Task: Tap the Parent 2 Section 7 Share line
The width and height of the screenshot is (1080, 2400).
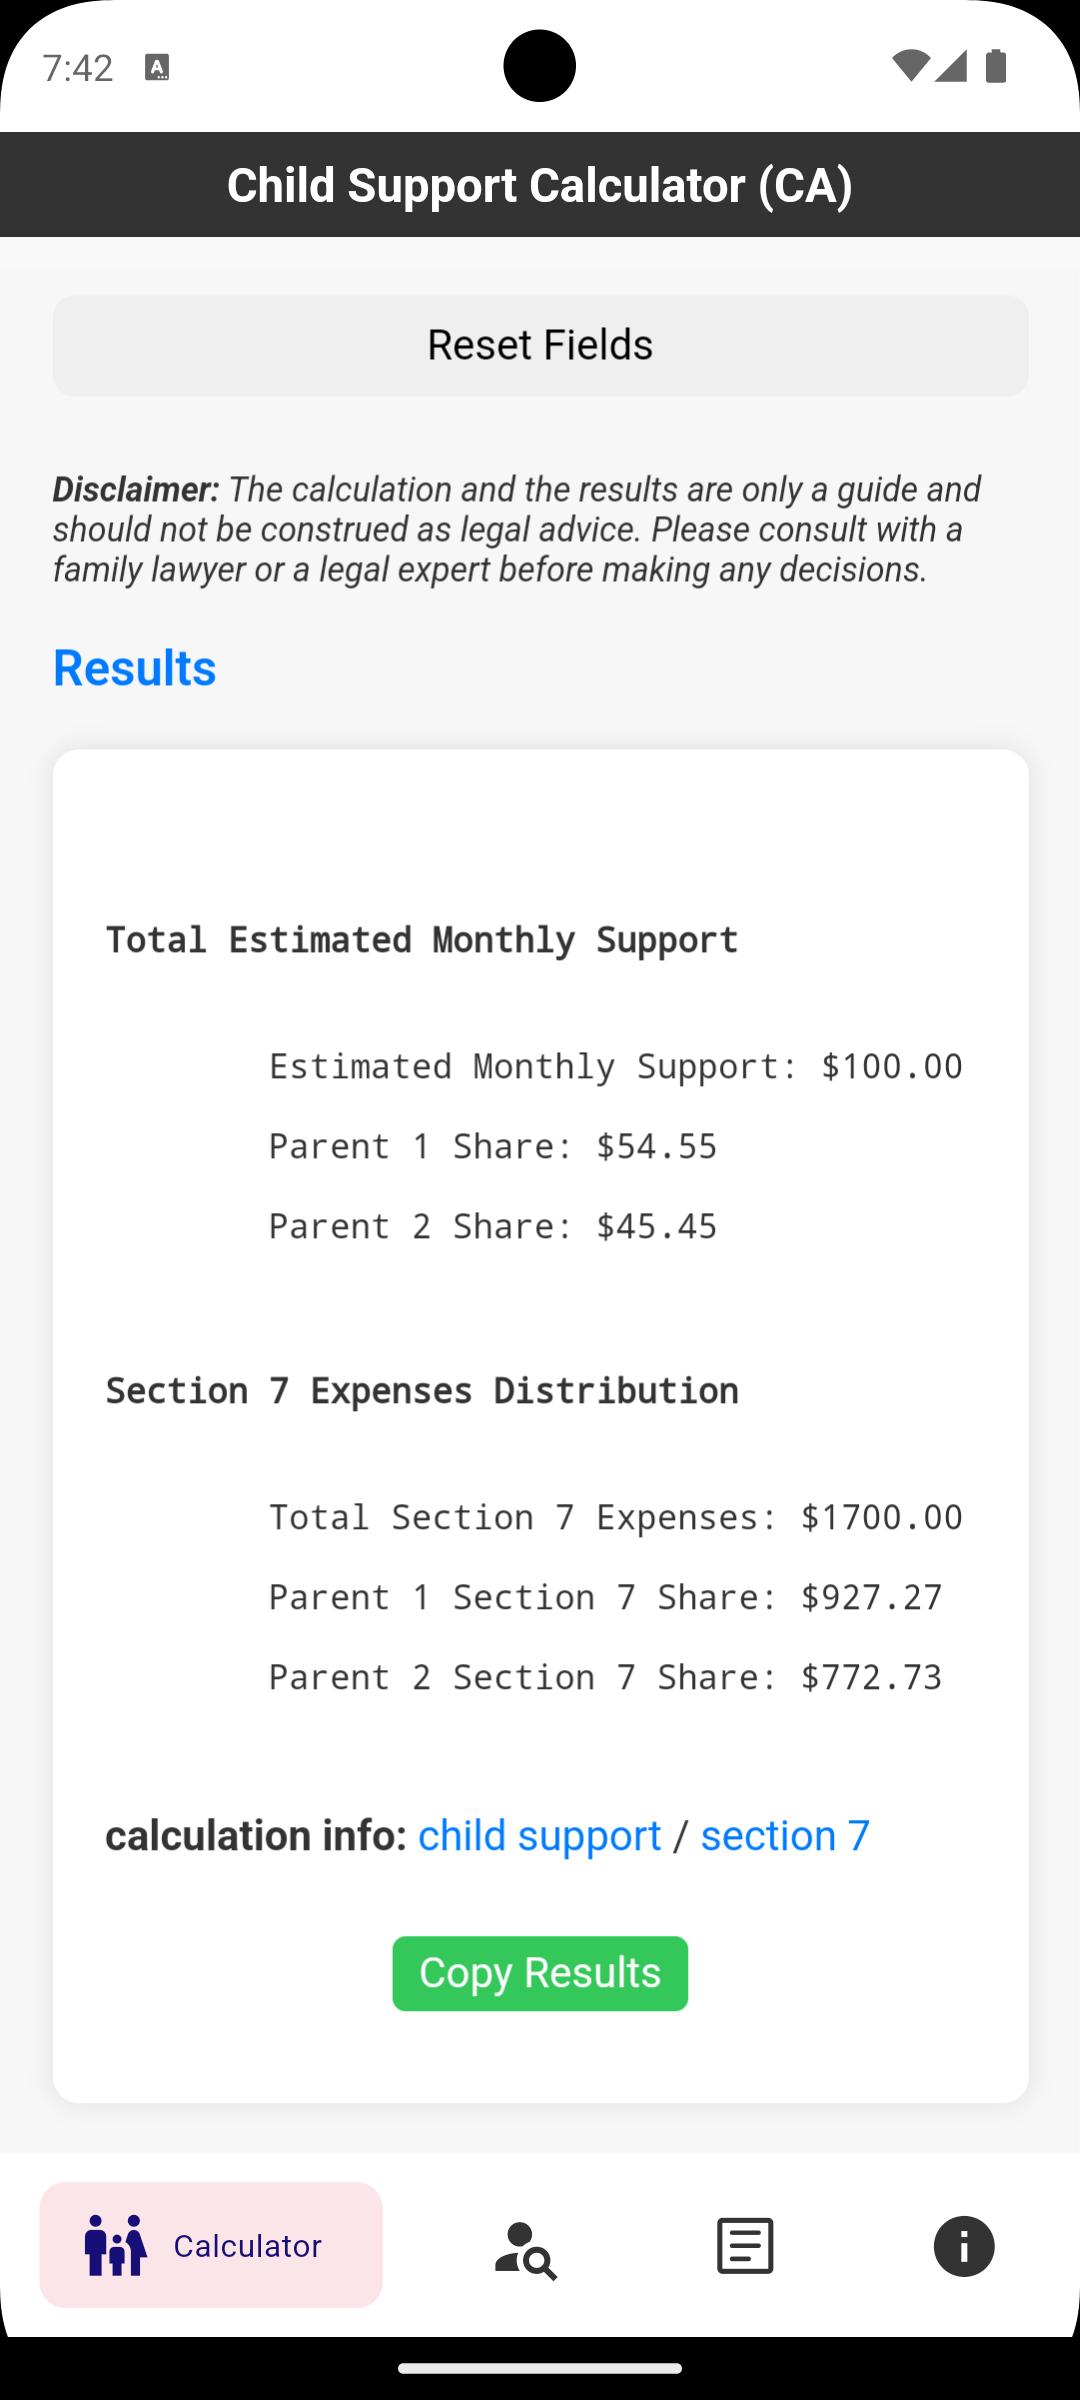Action: click(x=605, y=1677)
